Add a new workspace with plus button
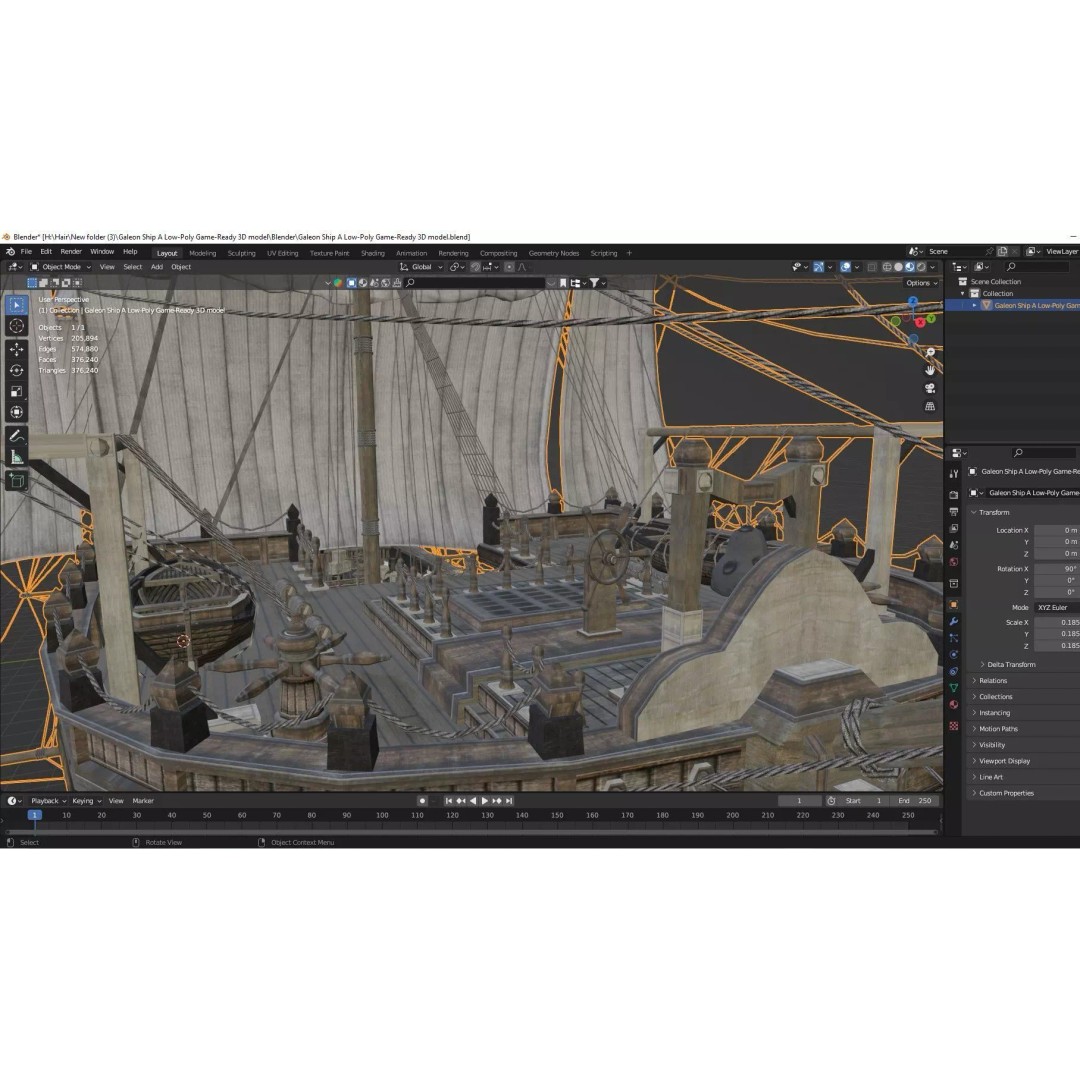This screenshot has width=1080, height=1080. coord(629,253)
